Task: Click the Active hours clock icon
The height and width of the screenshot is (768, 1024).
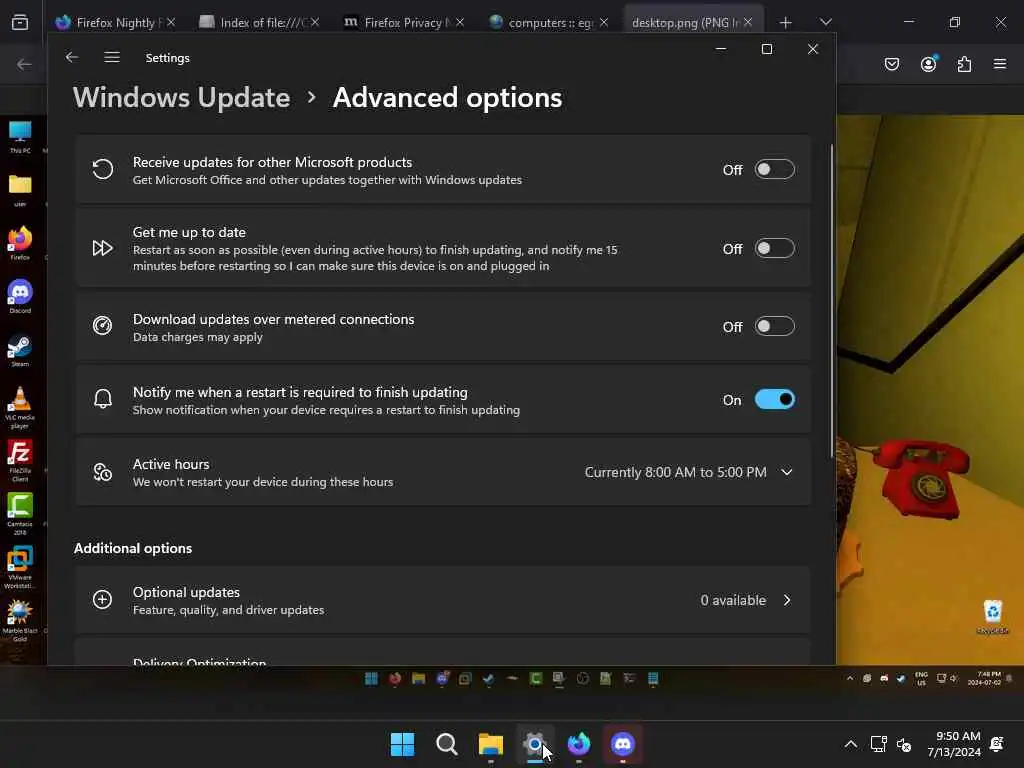Action: coord(103,472)
